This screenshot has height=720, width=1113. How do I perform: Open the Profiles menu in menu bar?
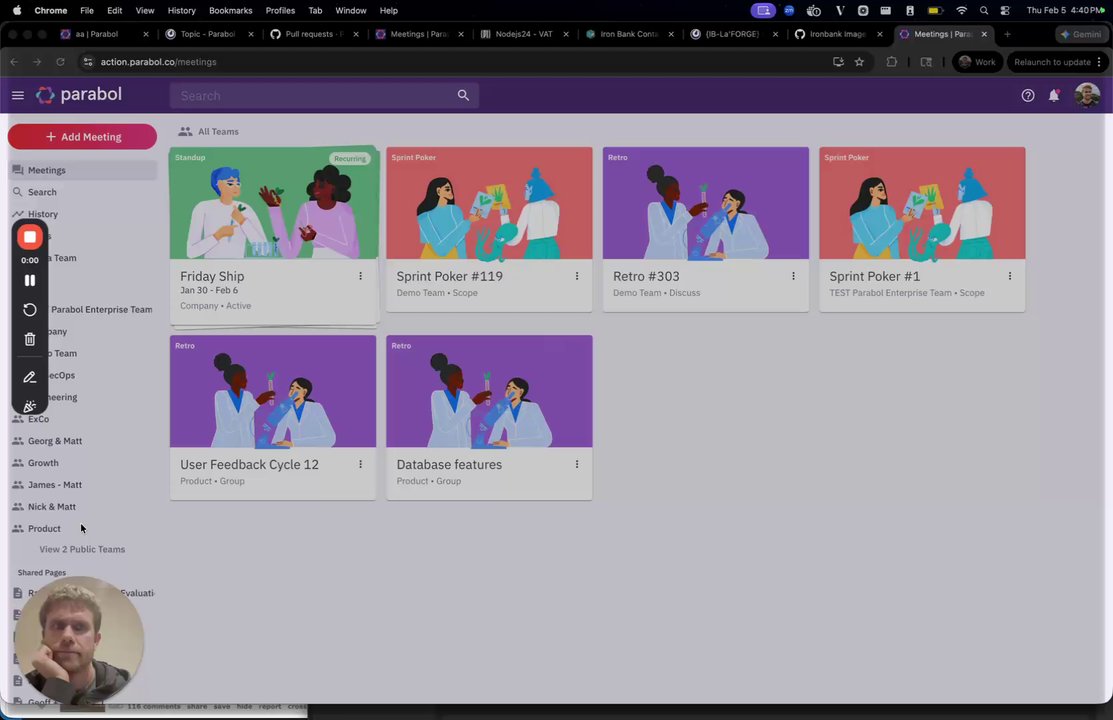280,11
